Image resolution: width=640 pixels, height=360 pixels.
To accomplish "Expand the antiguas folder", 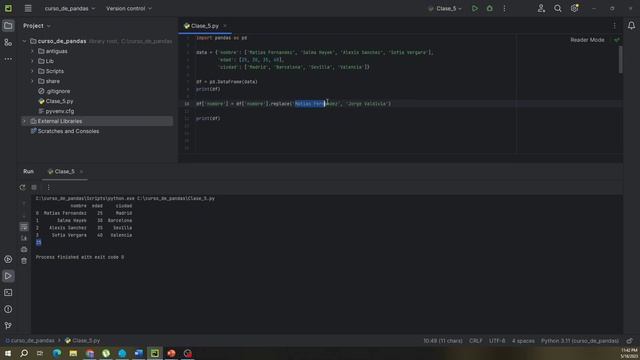I will [33, 51].
